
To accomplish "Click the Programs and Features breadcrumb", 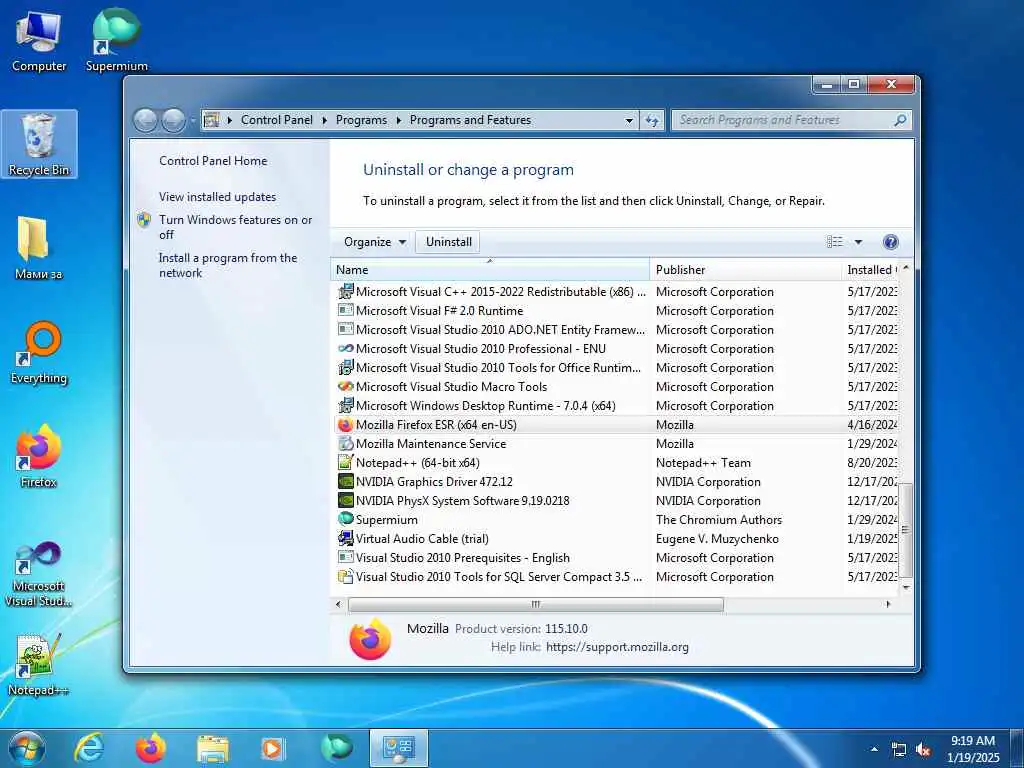I will pyautogui.click(x=470, y=120).
